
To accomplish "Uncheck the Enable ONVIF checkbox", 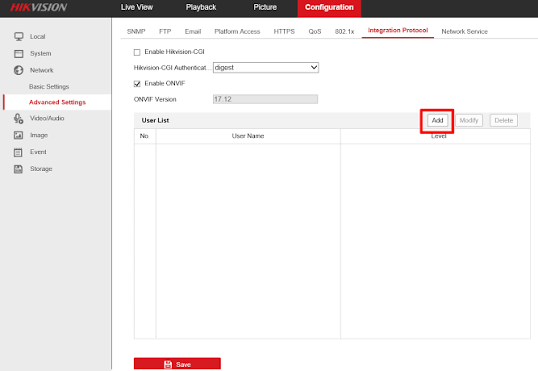I will pos(137,83).
